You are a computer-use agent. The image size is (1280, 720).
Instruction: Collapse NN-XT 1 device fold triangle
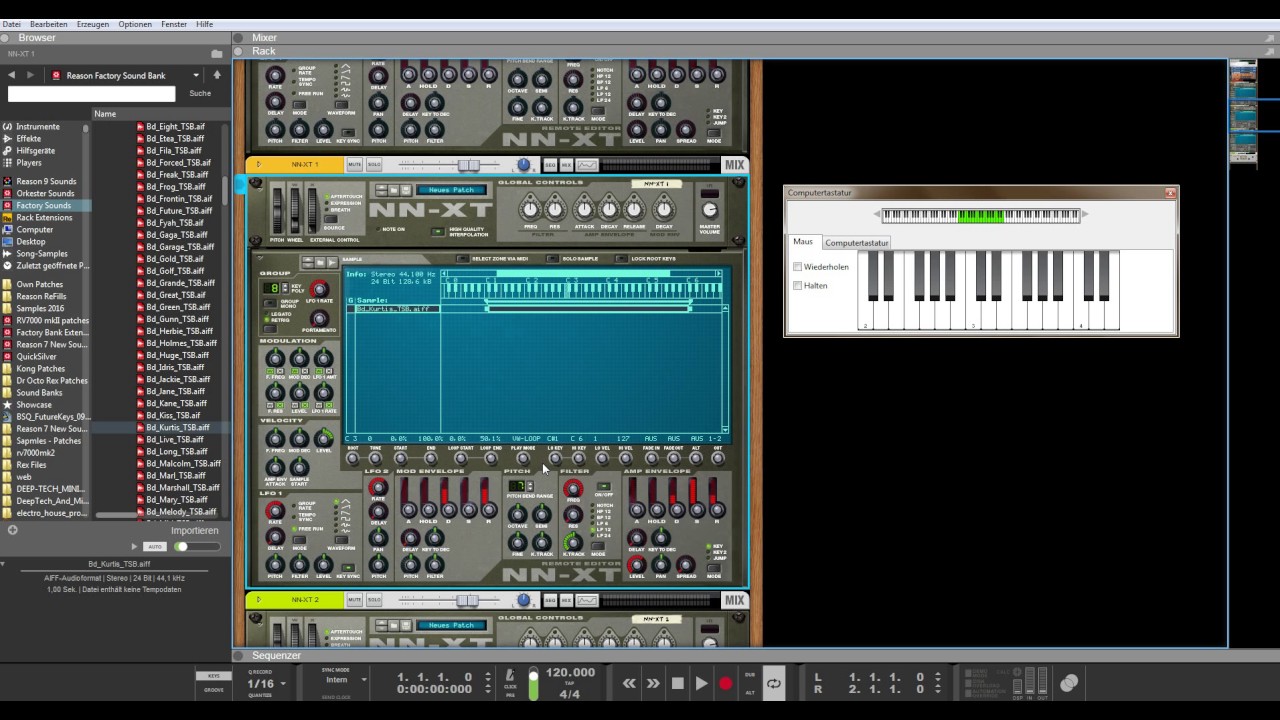tap(258, 165)
